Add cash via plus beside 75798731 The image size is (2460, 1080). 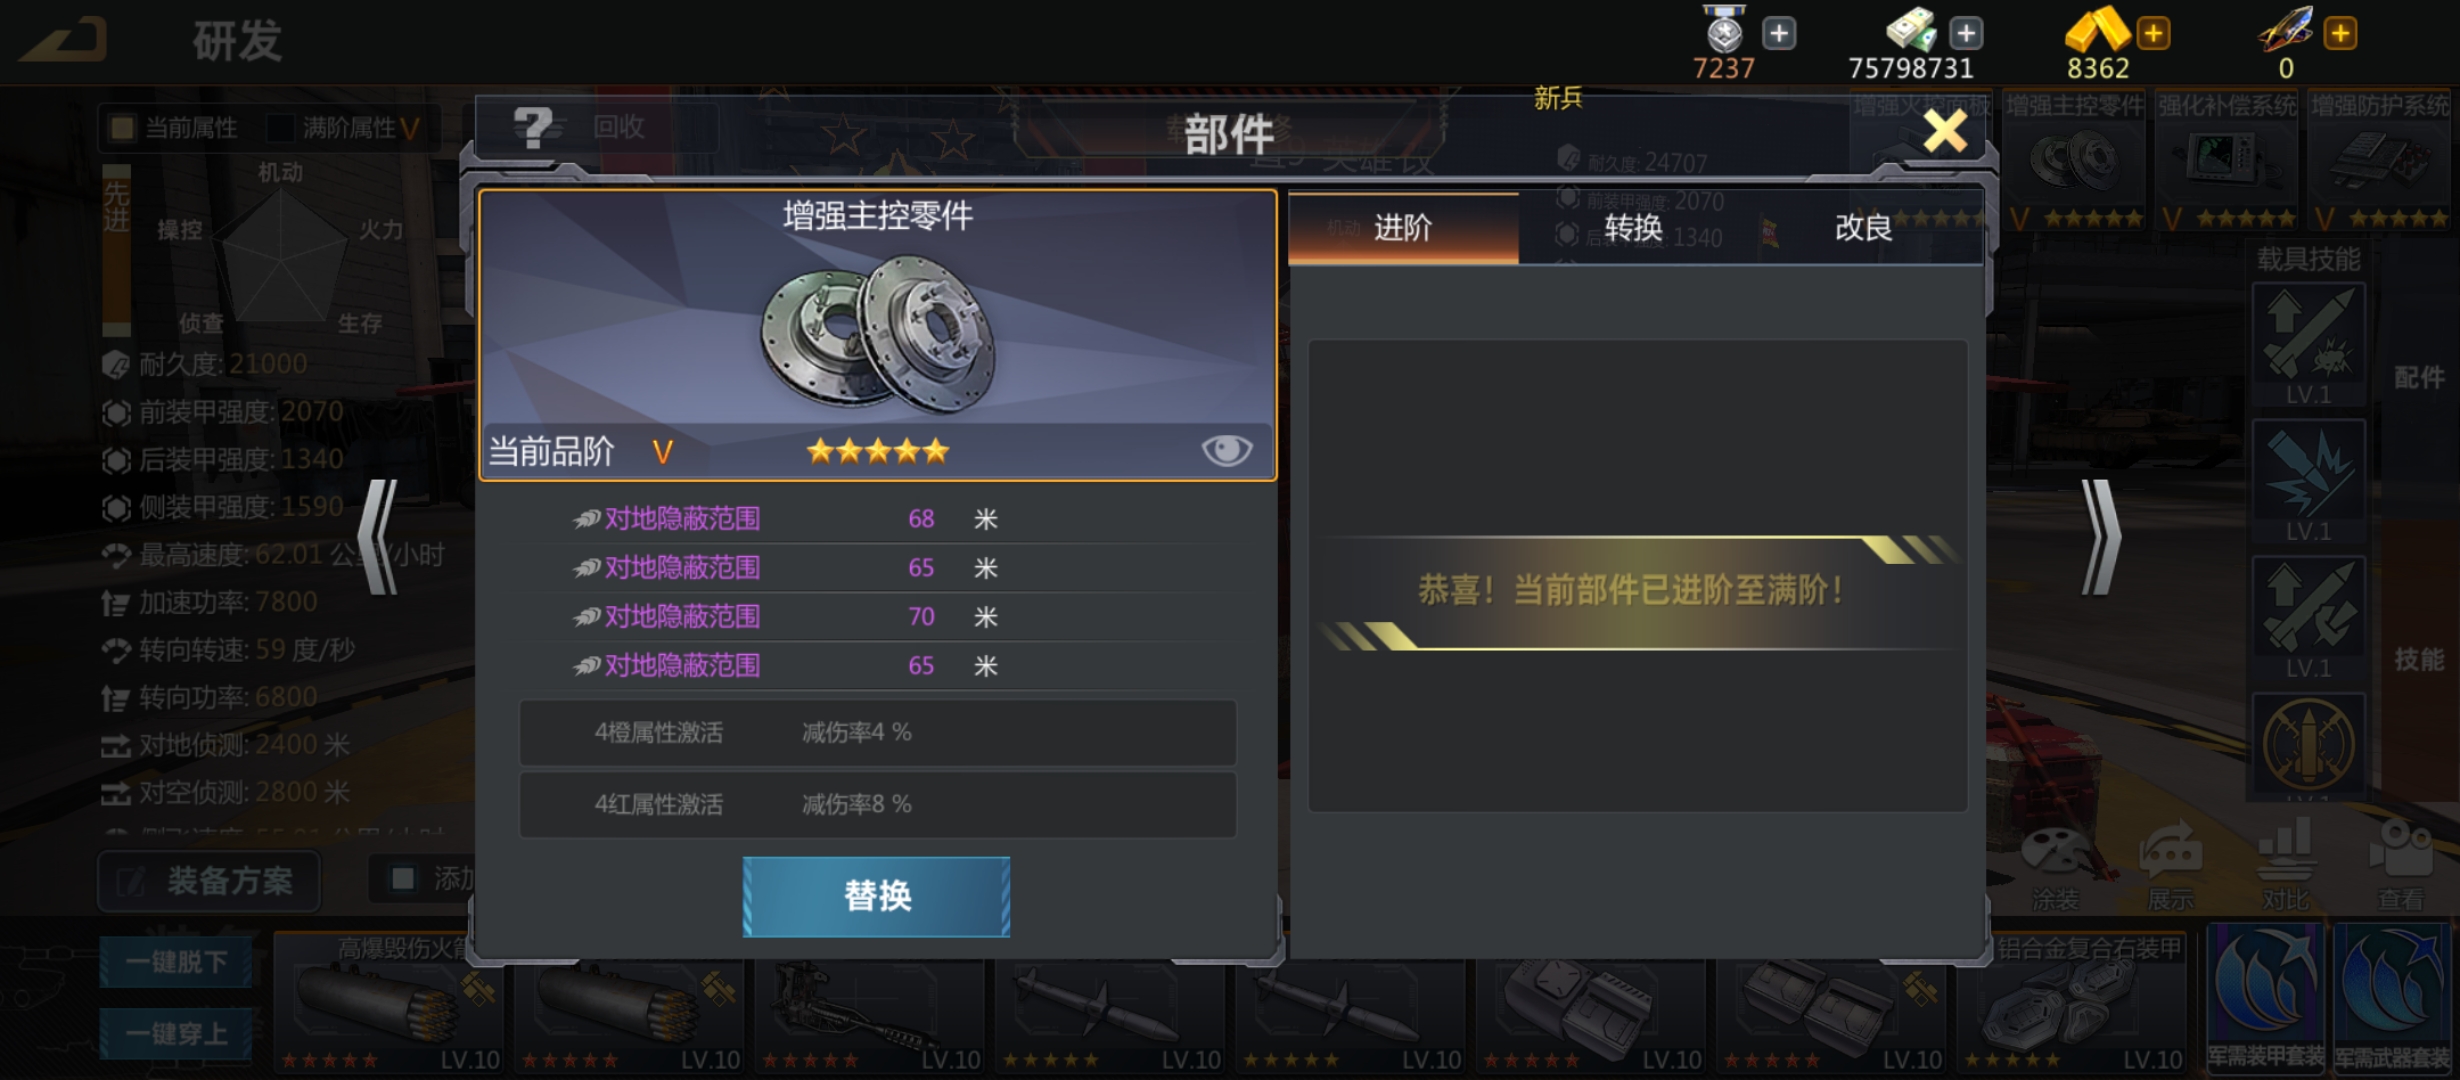pos(1965,34)
